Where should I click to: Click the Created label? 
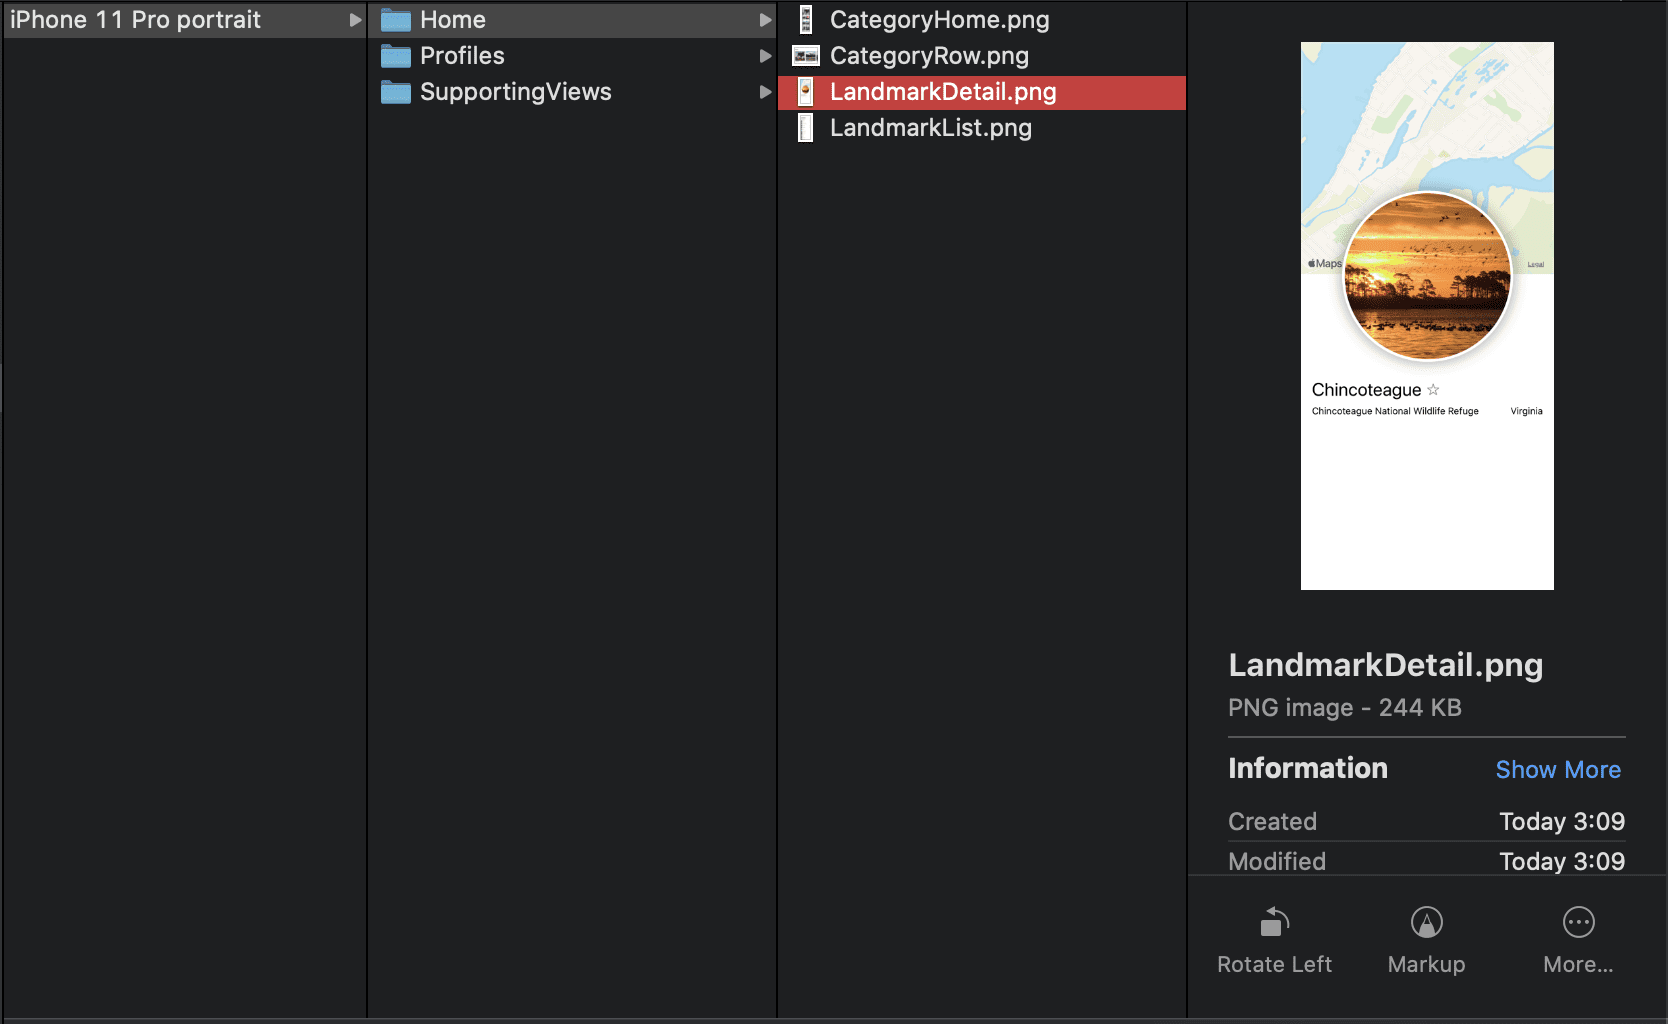point(1272,822)
